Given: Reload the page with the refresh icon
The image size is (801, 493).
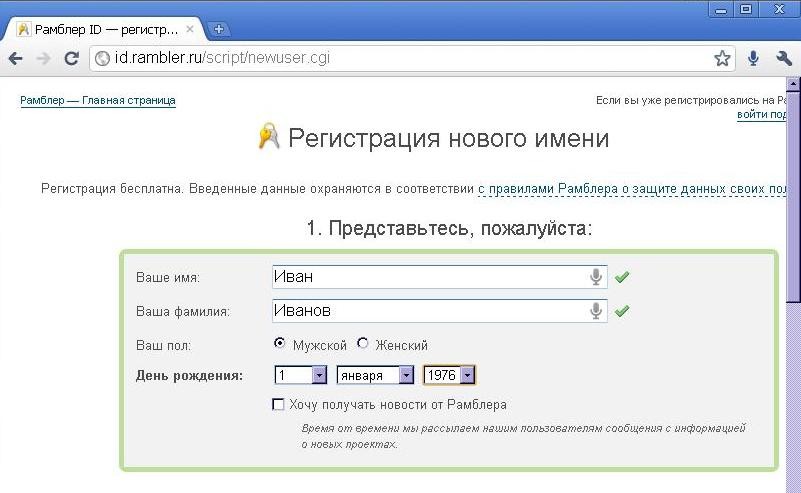Looking at the screenshot, I should pyautogui.click(x=72, y=58).
